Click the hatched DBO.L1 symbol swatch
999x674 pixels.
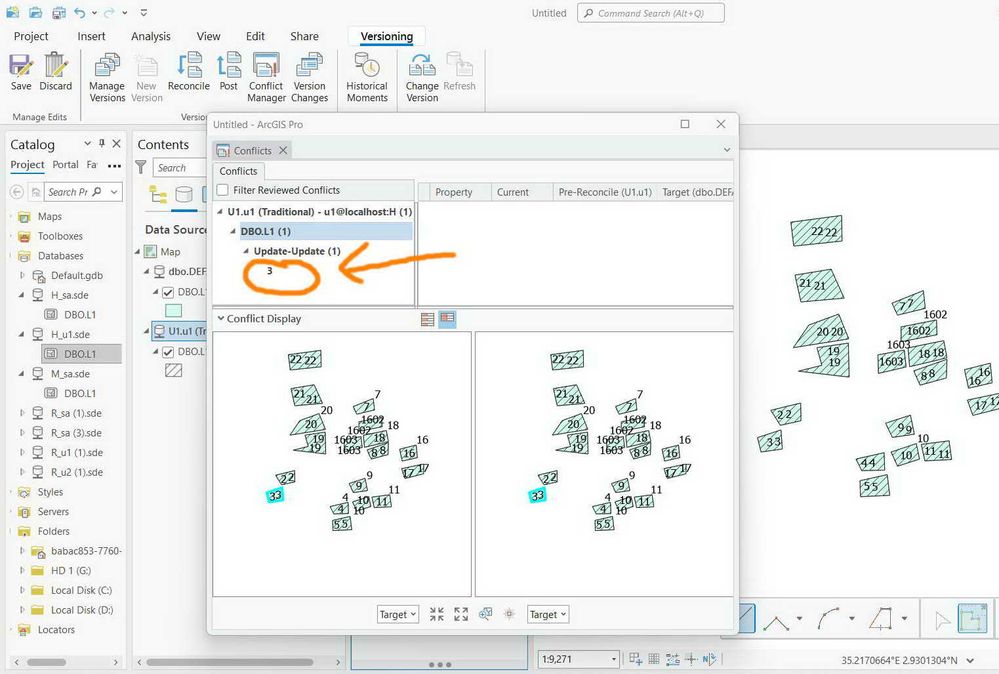173,370
